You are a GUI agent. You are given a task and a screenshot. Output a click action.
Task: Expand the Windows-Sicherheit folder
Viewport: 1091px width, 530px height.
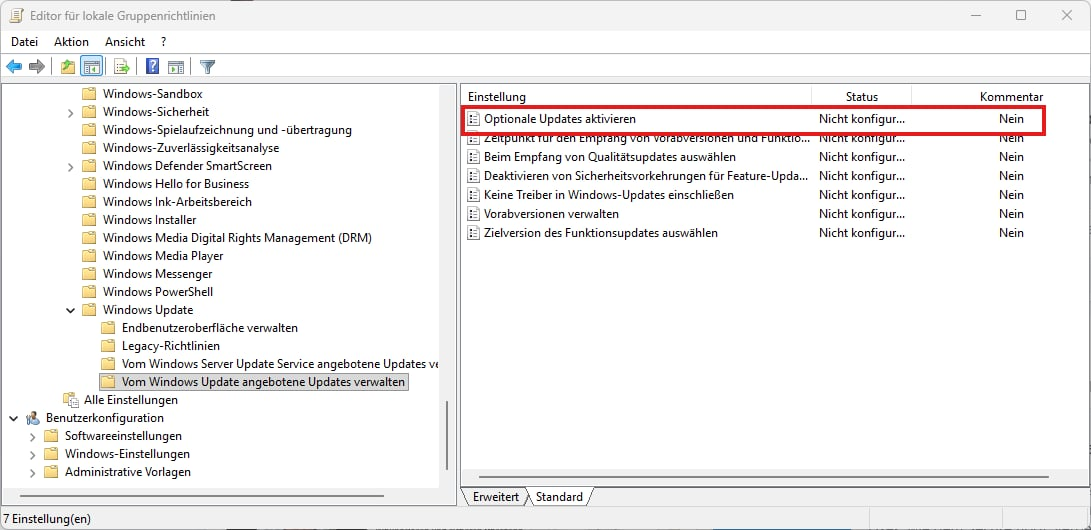71,112
